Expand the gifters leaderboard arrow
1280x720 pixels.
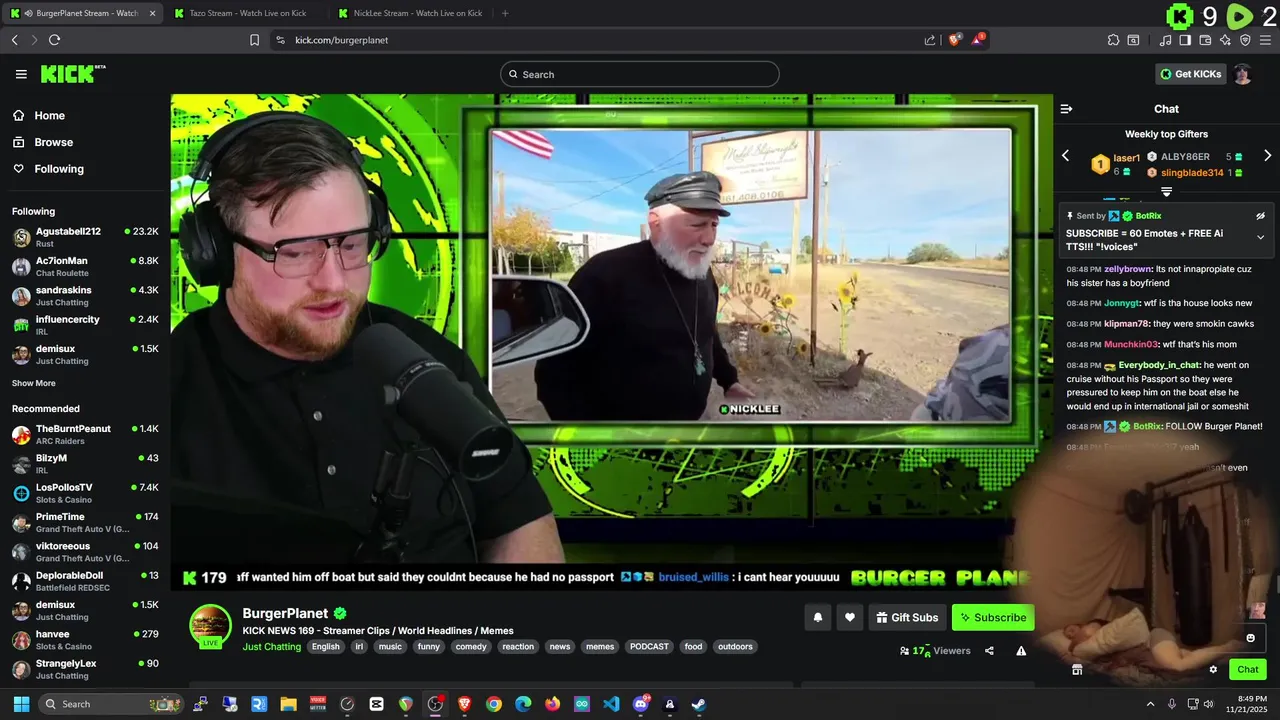(x=1166, y=191)
